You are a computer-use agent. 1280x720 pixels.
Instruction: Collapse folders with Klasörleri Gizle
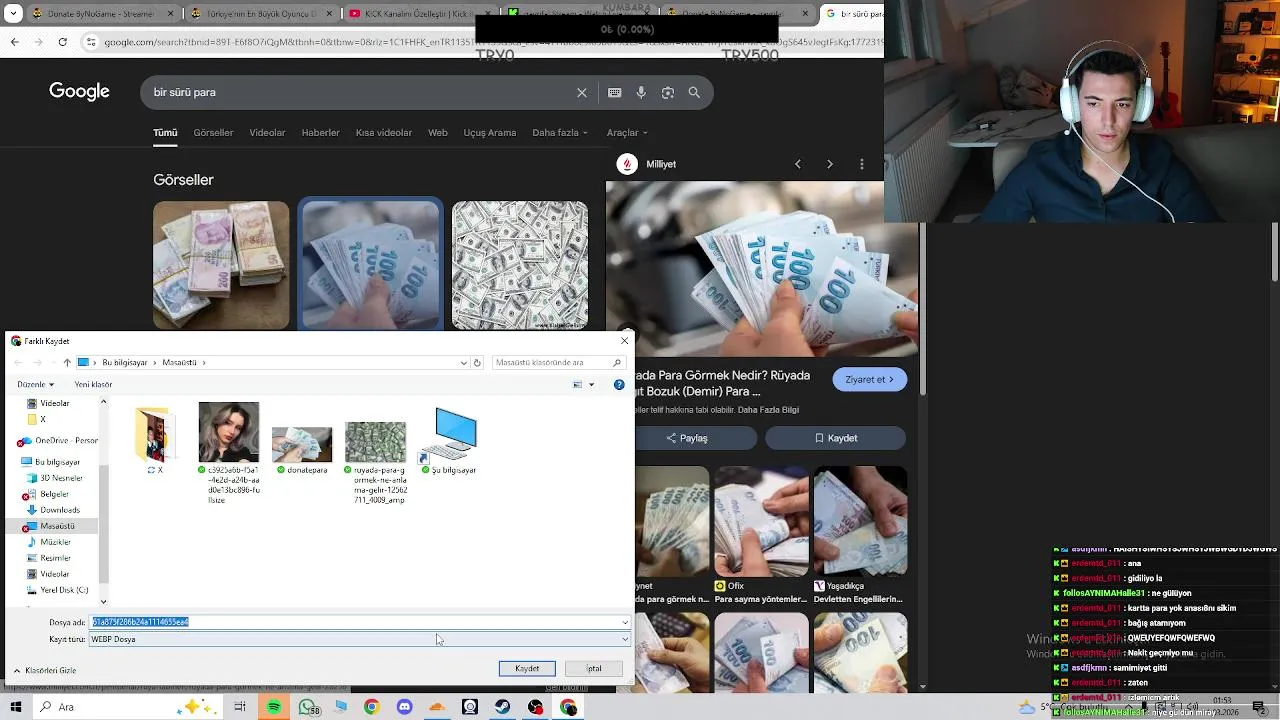44,670
